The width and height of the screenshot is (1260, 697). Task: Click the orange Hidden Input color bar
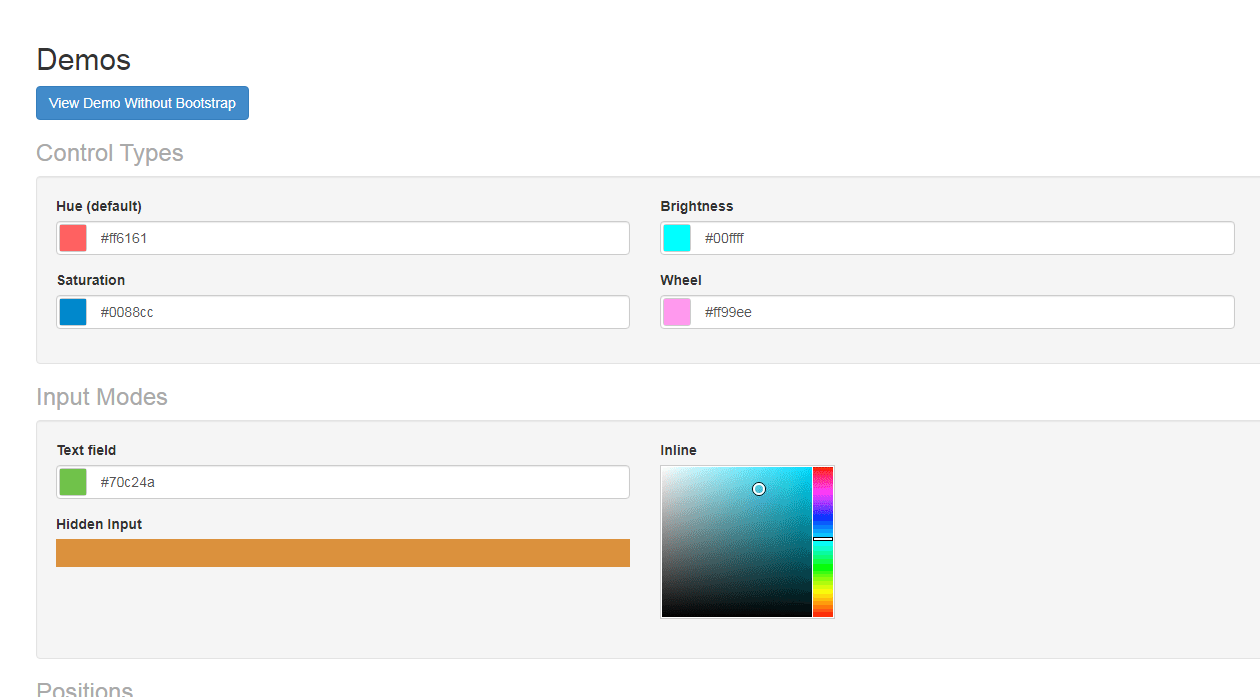pyautogui.click(x=343, y=553)
